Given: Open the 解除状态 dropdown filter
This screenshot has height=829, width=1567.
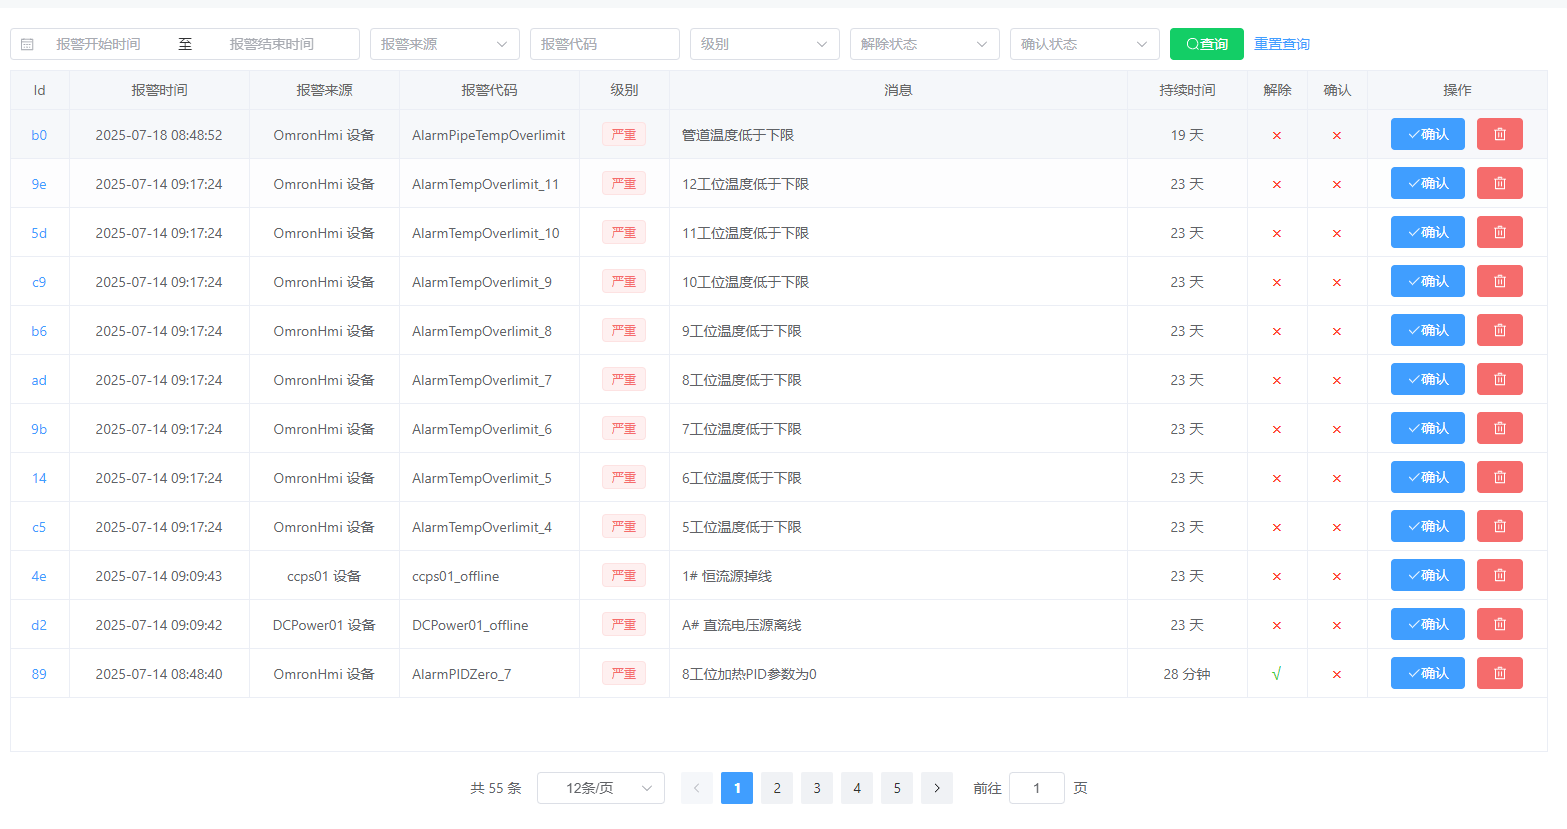Looking at the screenshot, I should (924, 44).
